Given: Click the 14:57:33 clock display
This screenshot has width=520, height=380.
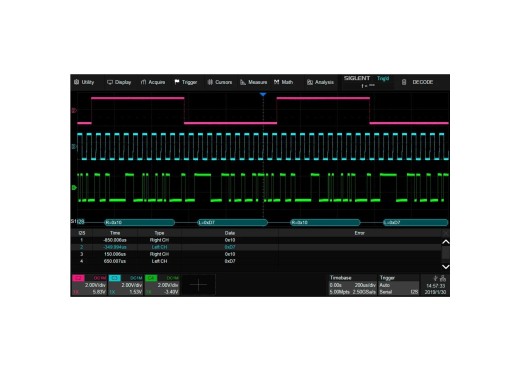Looking at the screenshot, I should click(436, 286).
